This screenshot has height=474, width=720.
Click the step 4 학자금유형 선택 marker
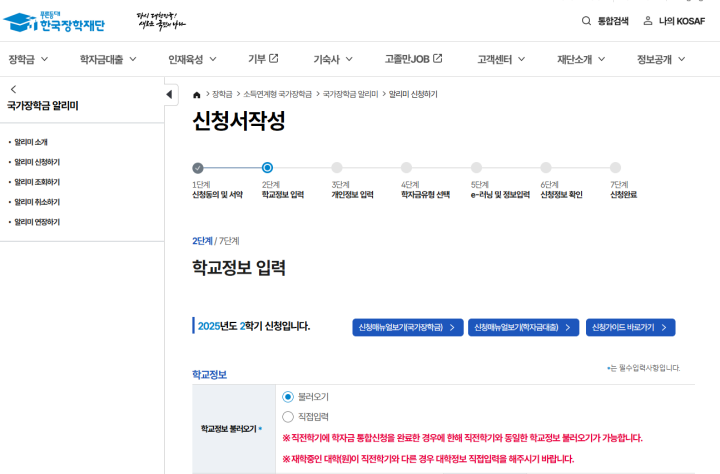pyautogui.click(x=406, y=168)
